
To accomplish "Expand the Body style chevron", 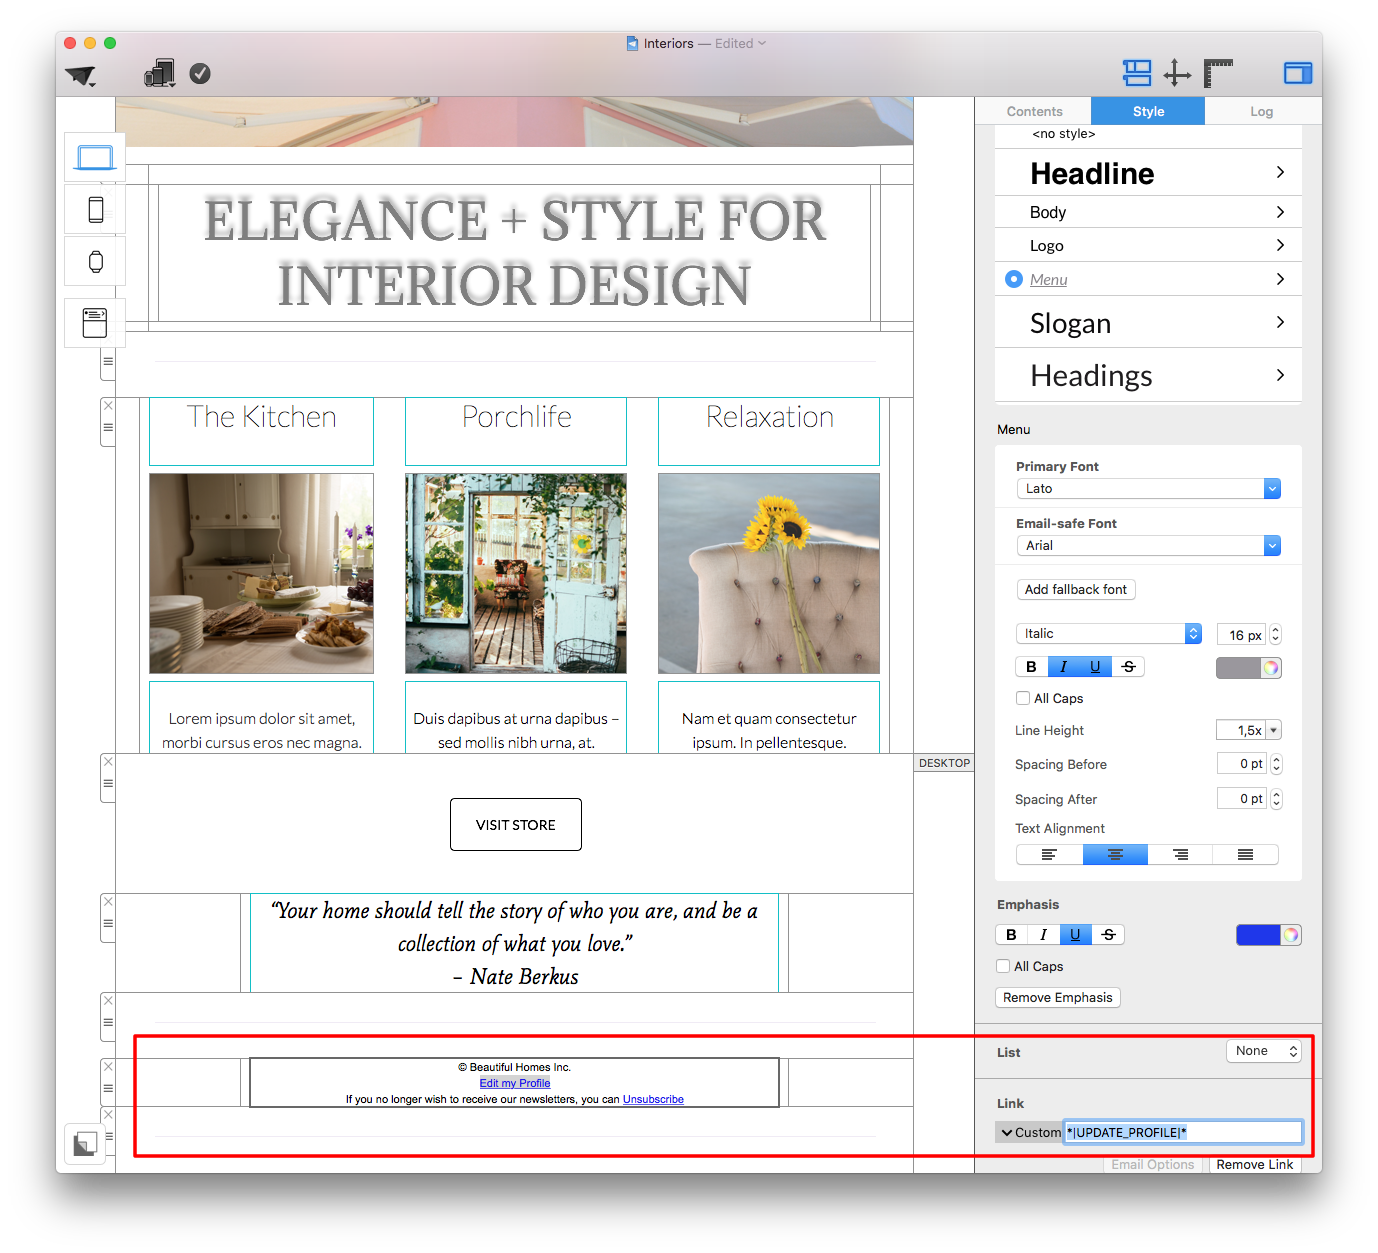I will pyautogui.click(x=1280, y=211).
